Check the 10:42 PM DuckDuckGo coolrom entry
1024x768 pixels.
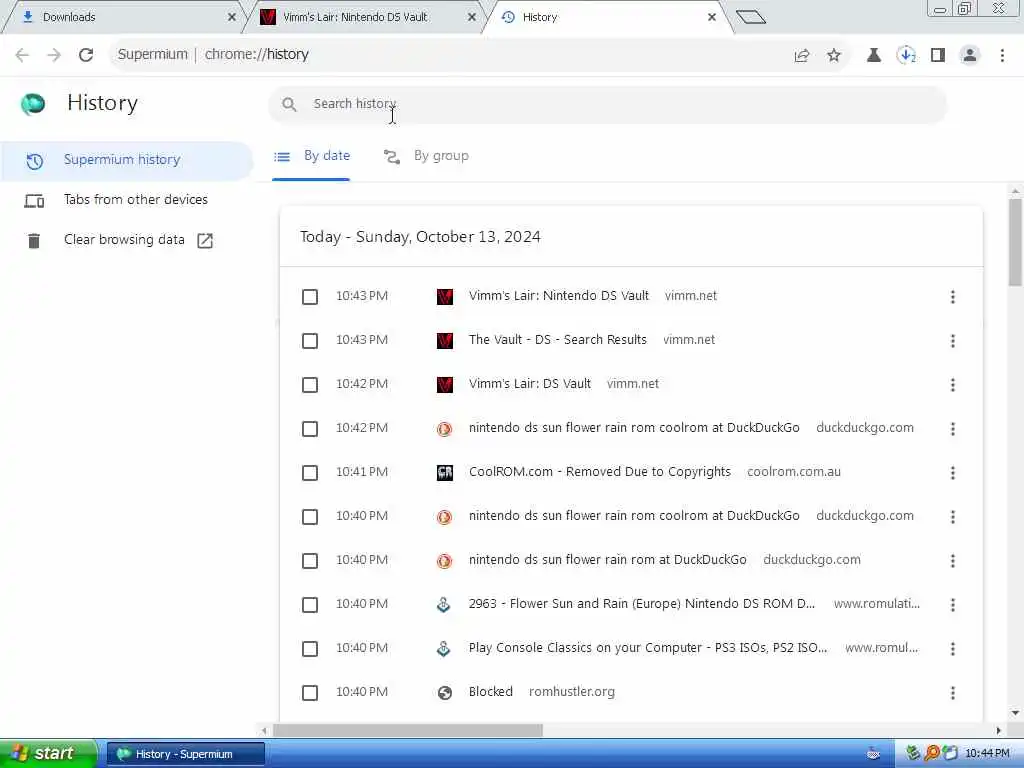click(x=310, y=429)
